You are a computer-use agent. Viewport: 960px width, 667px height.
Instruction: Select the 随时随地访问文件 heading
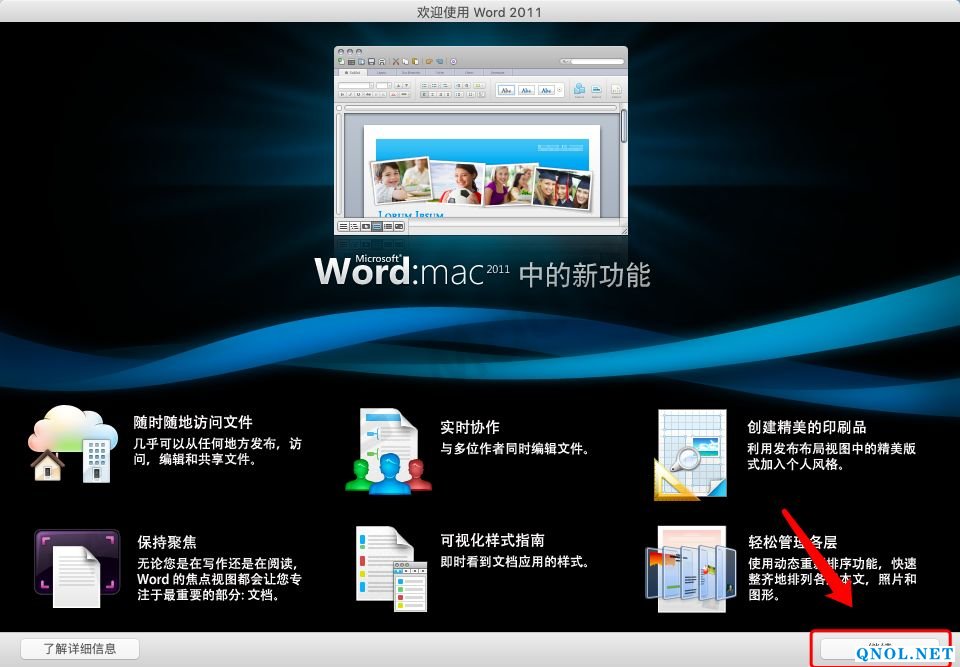coord(193,423)
